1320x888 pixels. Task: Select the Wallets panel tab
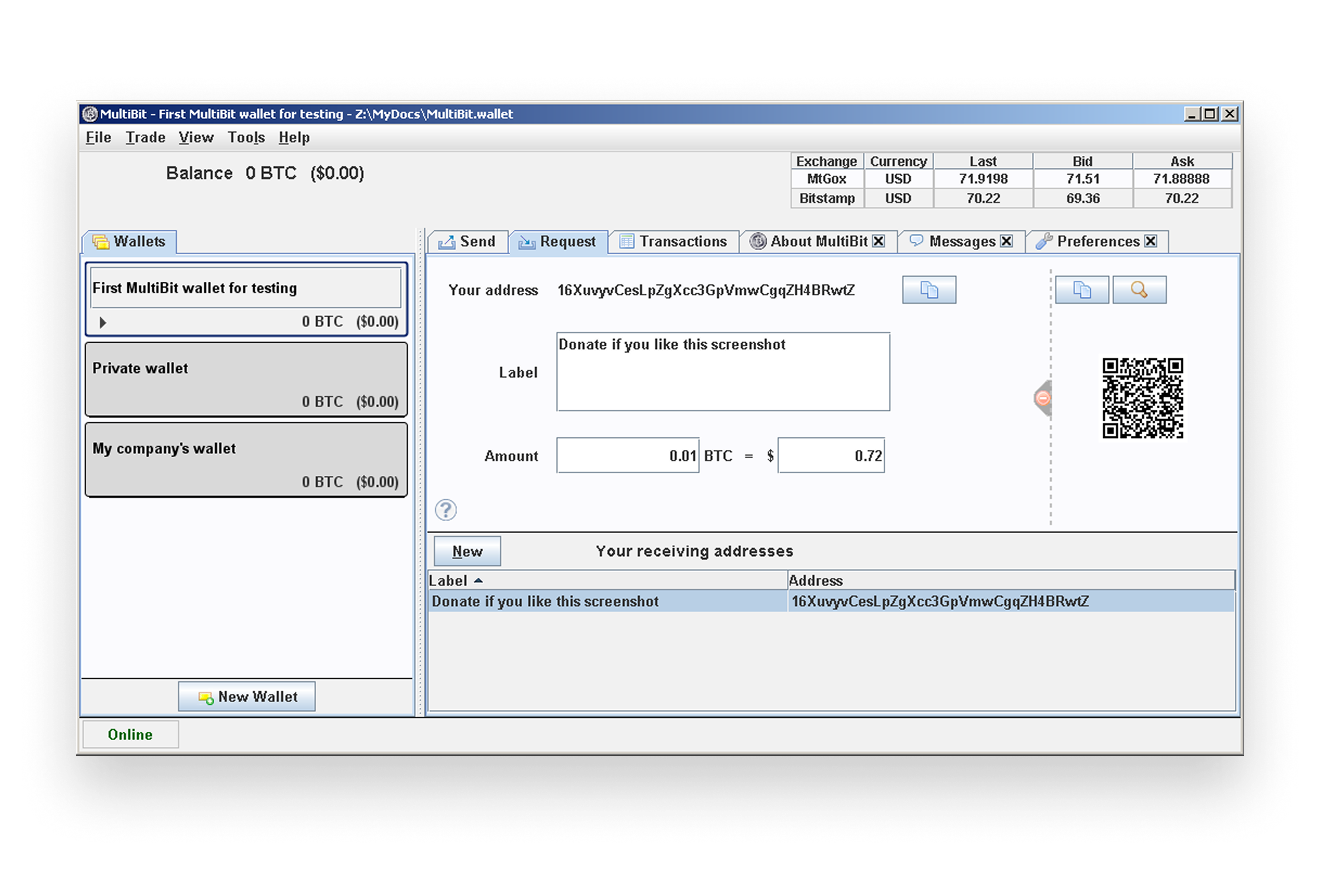point(129,241)
